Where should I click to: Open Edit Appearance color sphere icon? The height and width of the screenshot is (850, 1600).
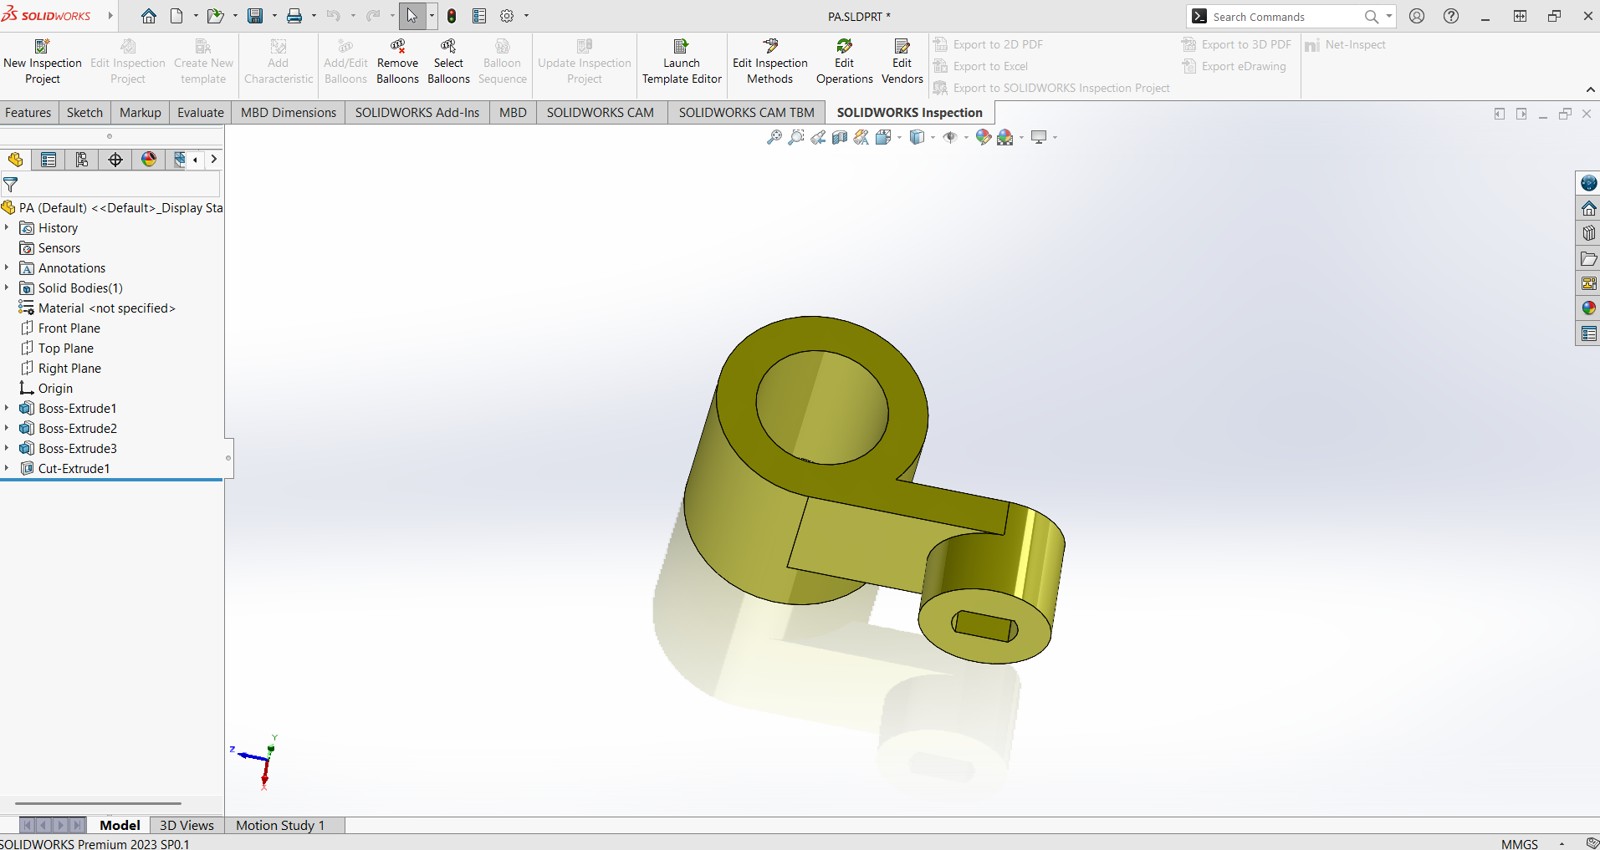pos(983,137)
